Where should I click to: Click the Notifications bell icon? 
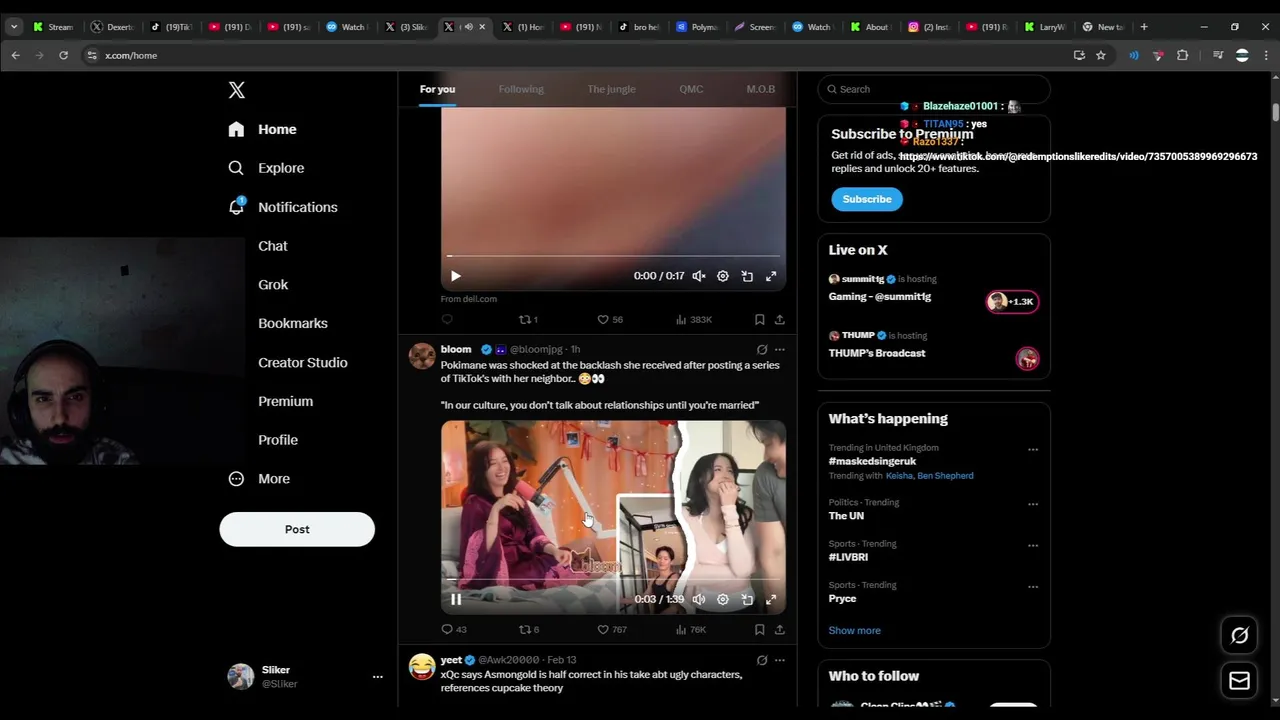pyautogui.click(x=236, y=207)
